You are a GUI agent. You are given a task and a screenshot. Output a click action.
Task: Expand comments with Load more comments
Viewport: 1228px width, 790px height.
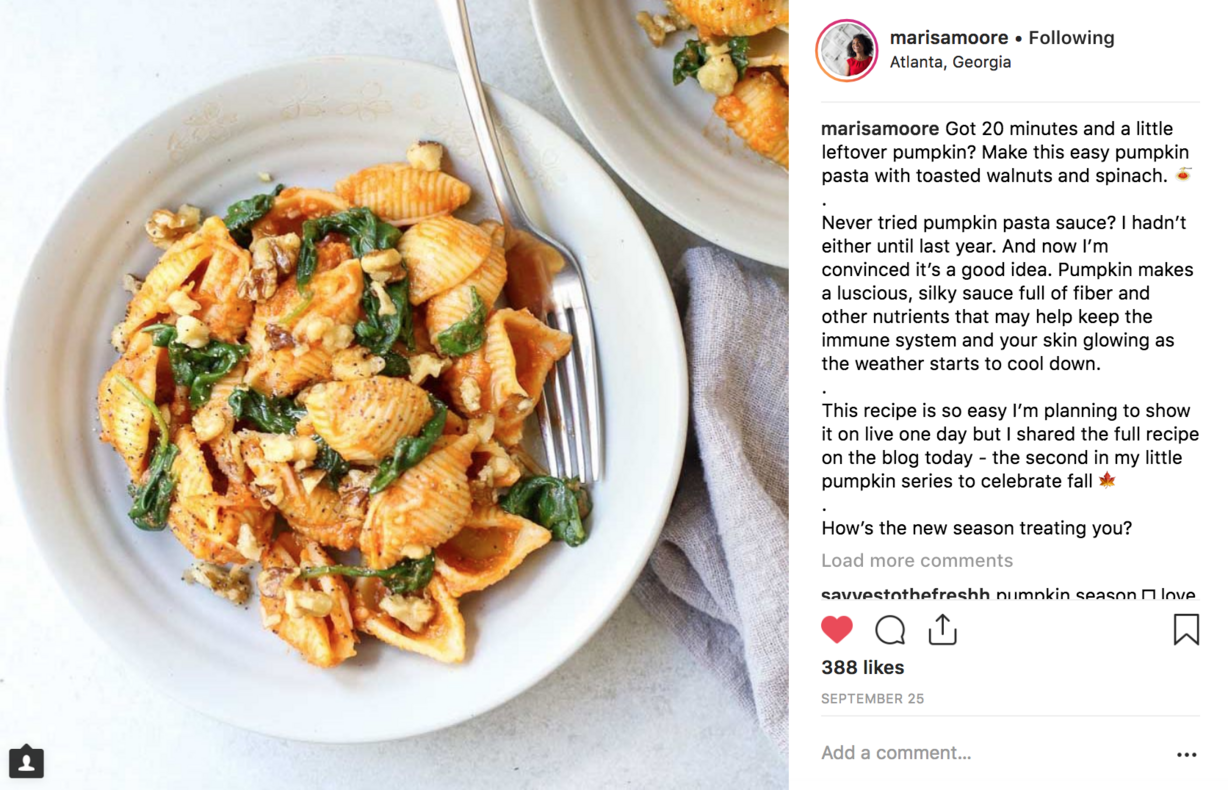pos(917,560)
